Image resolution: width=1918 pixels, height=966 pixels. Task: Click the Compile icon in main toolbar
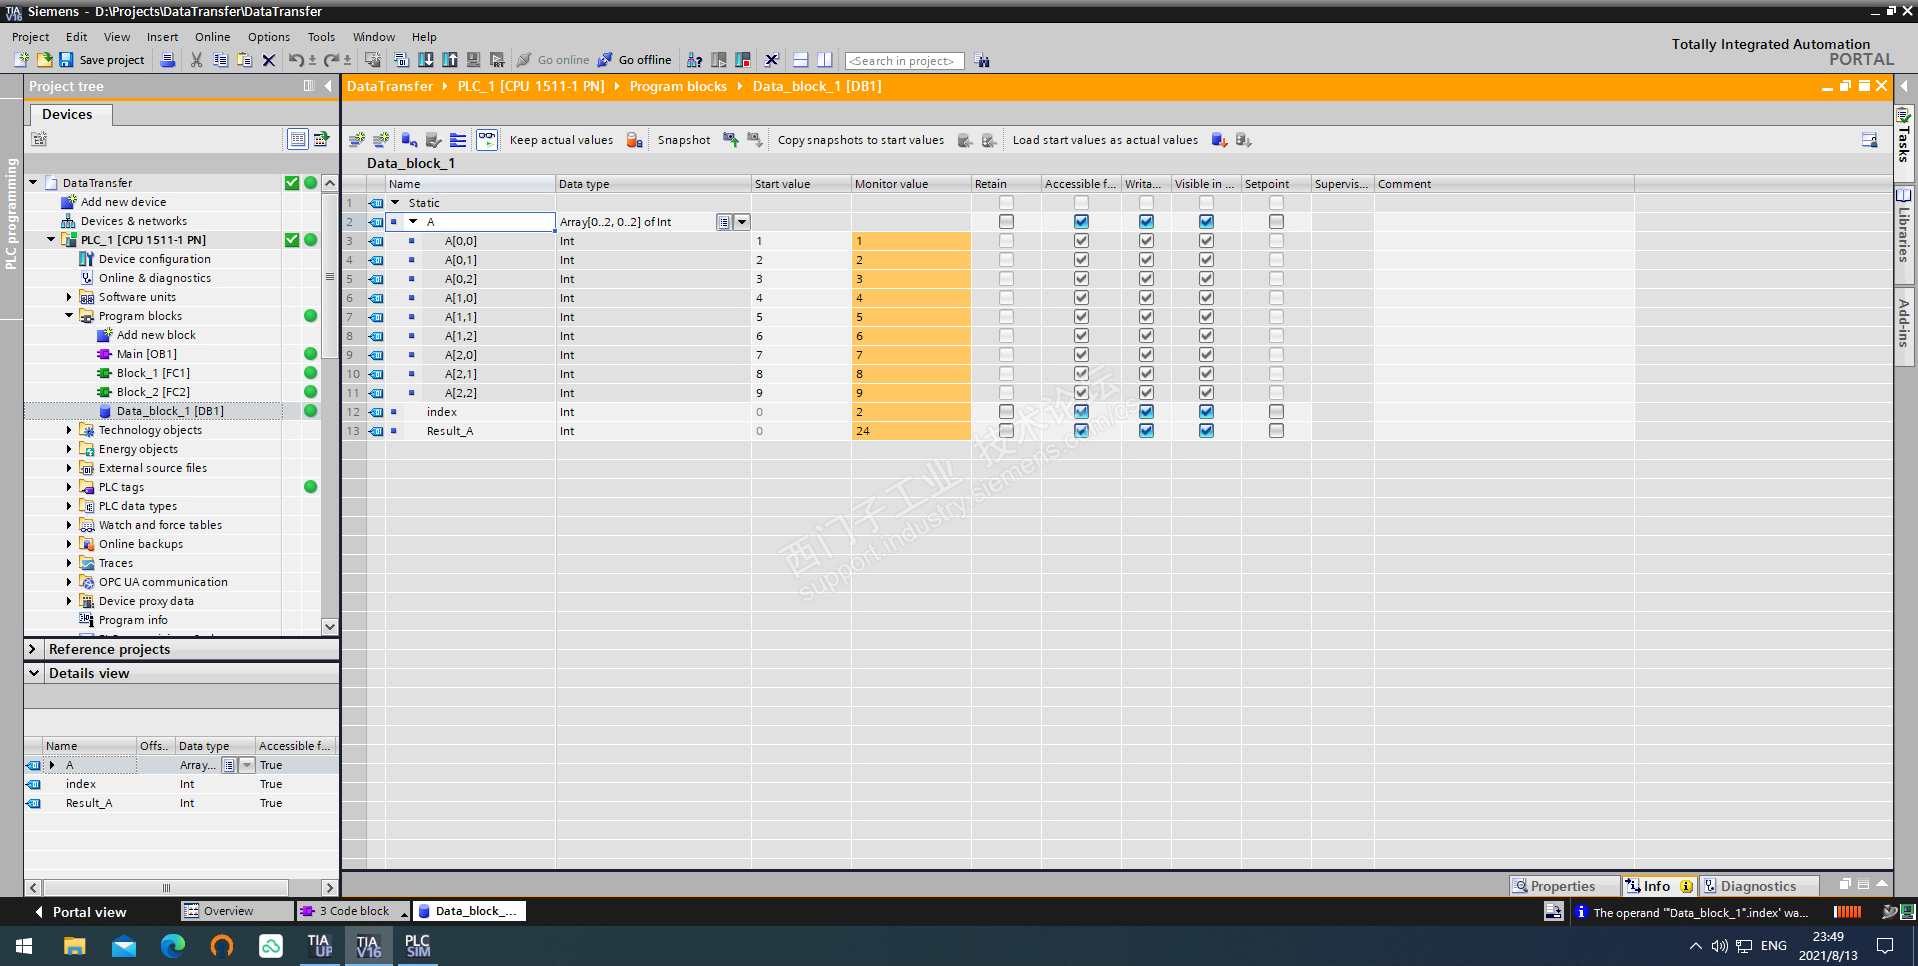401,60
